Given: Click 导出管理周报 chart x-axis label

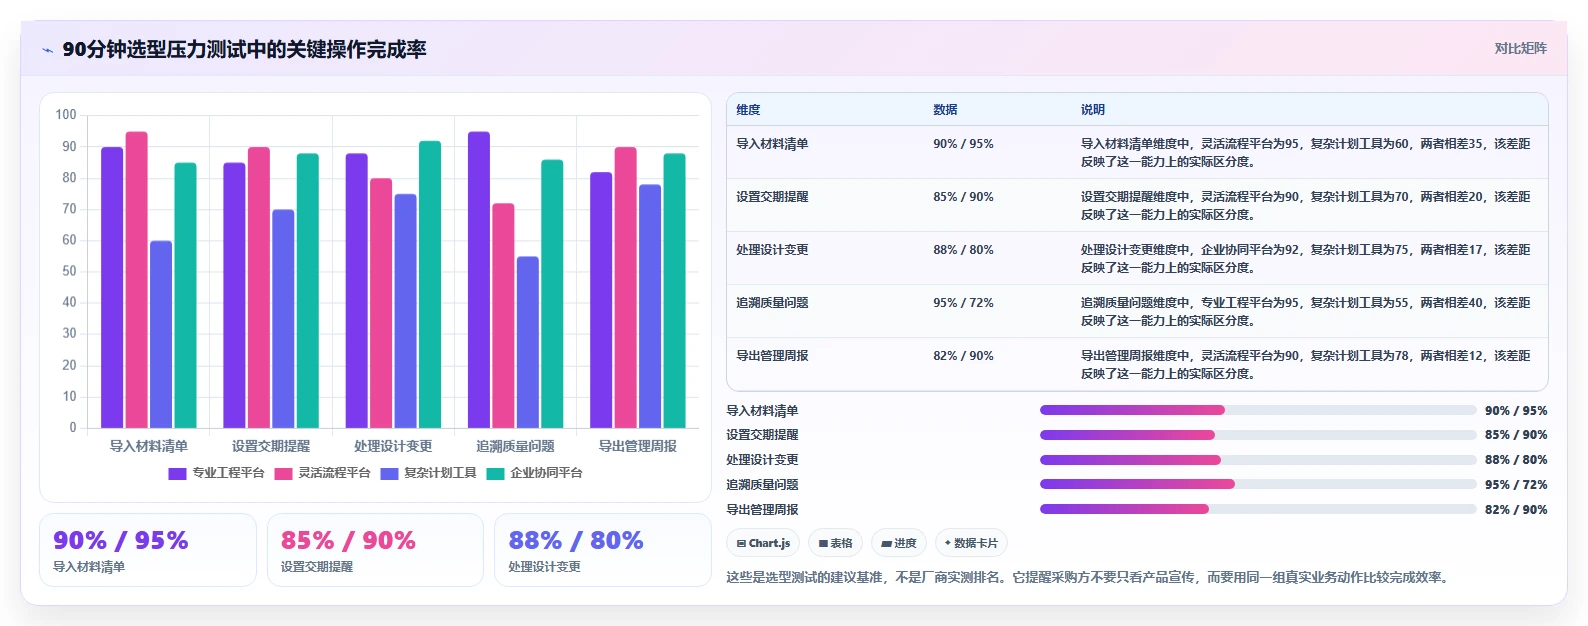Looking at the screenshot, I should click(637, 446).
